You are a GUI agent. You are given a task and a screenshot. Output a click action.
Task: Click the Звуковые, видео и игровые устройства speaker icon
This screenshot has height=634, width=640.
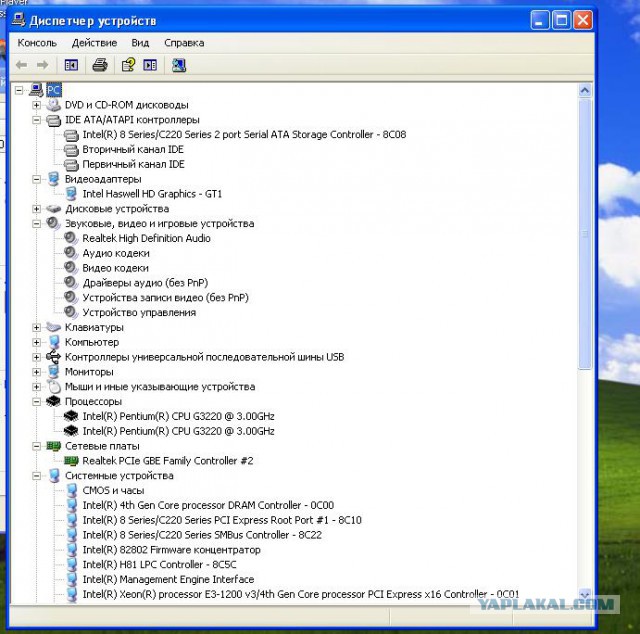click(x=53, y=223)
